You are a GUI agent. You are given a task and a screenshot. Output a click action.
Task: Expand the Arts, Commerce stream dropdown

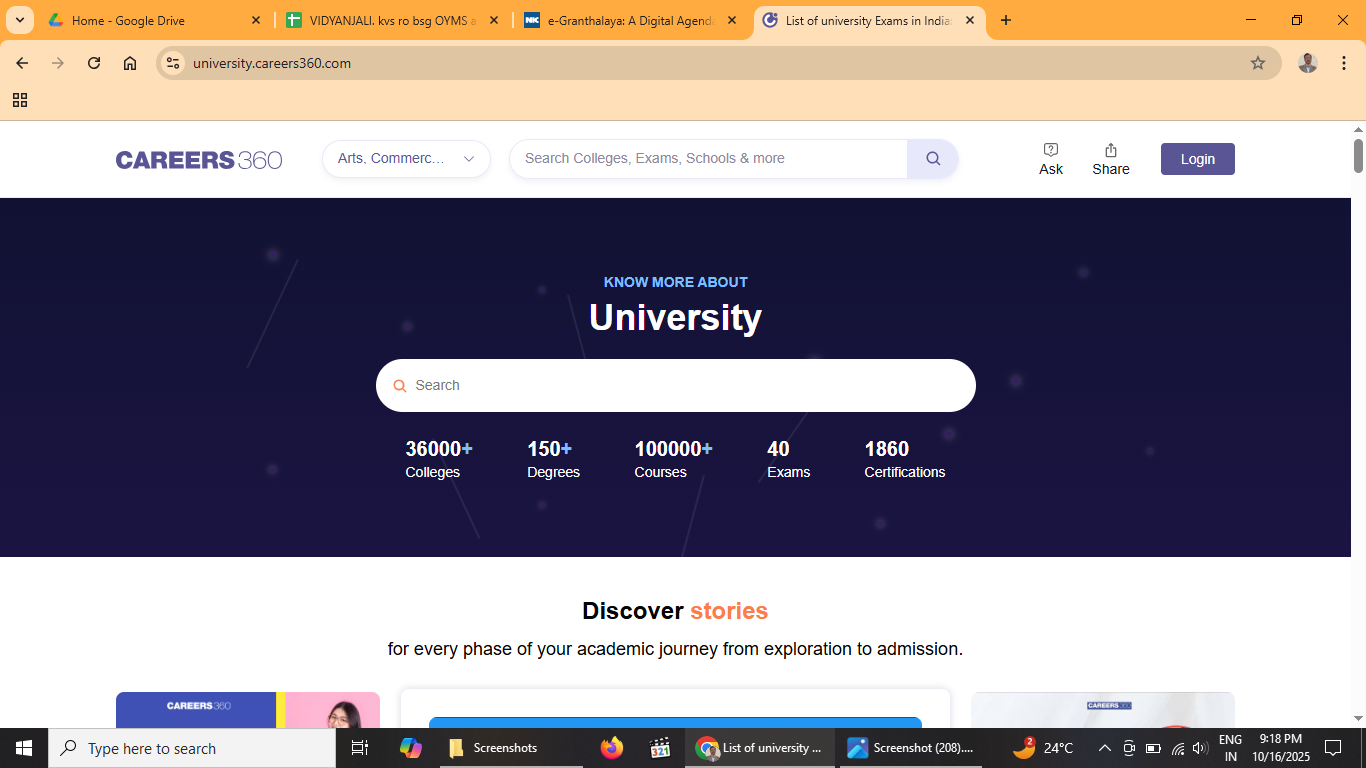406,159
